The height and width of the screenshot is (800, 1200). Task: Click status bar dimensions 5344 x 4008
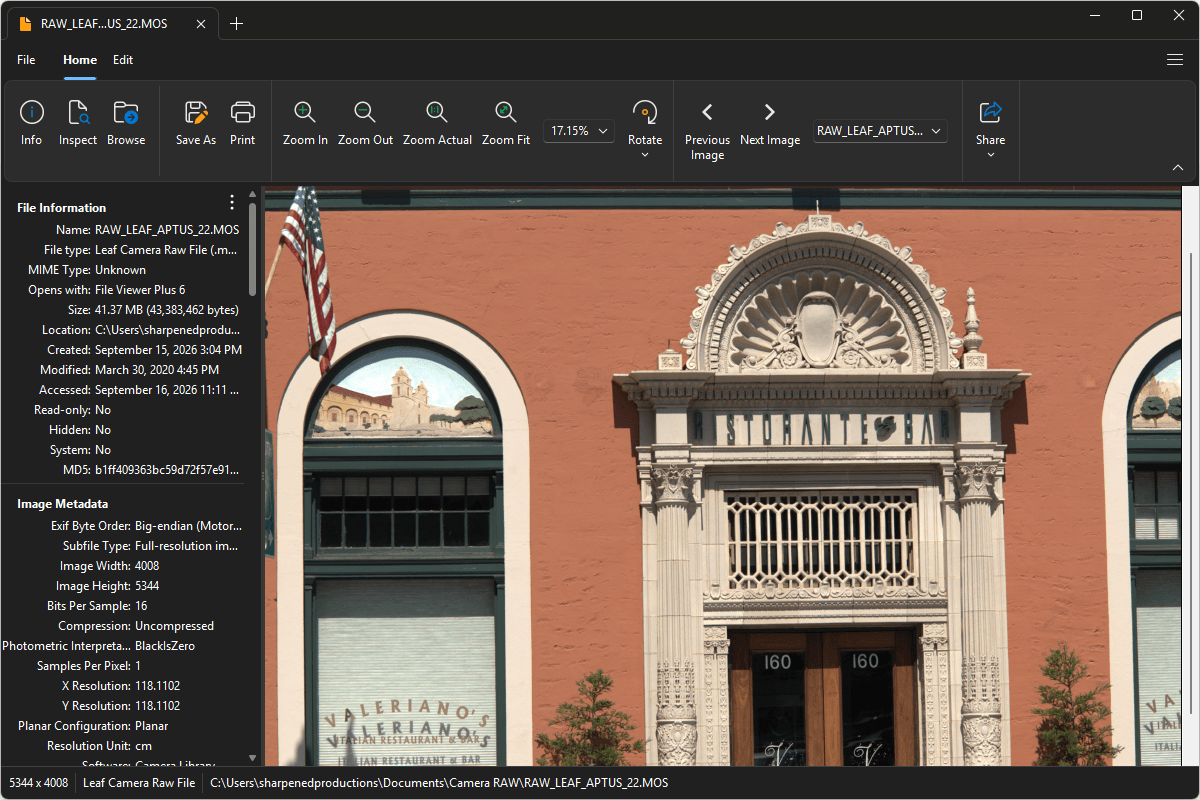39,783
